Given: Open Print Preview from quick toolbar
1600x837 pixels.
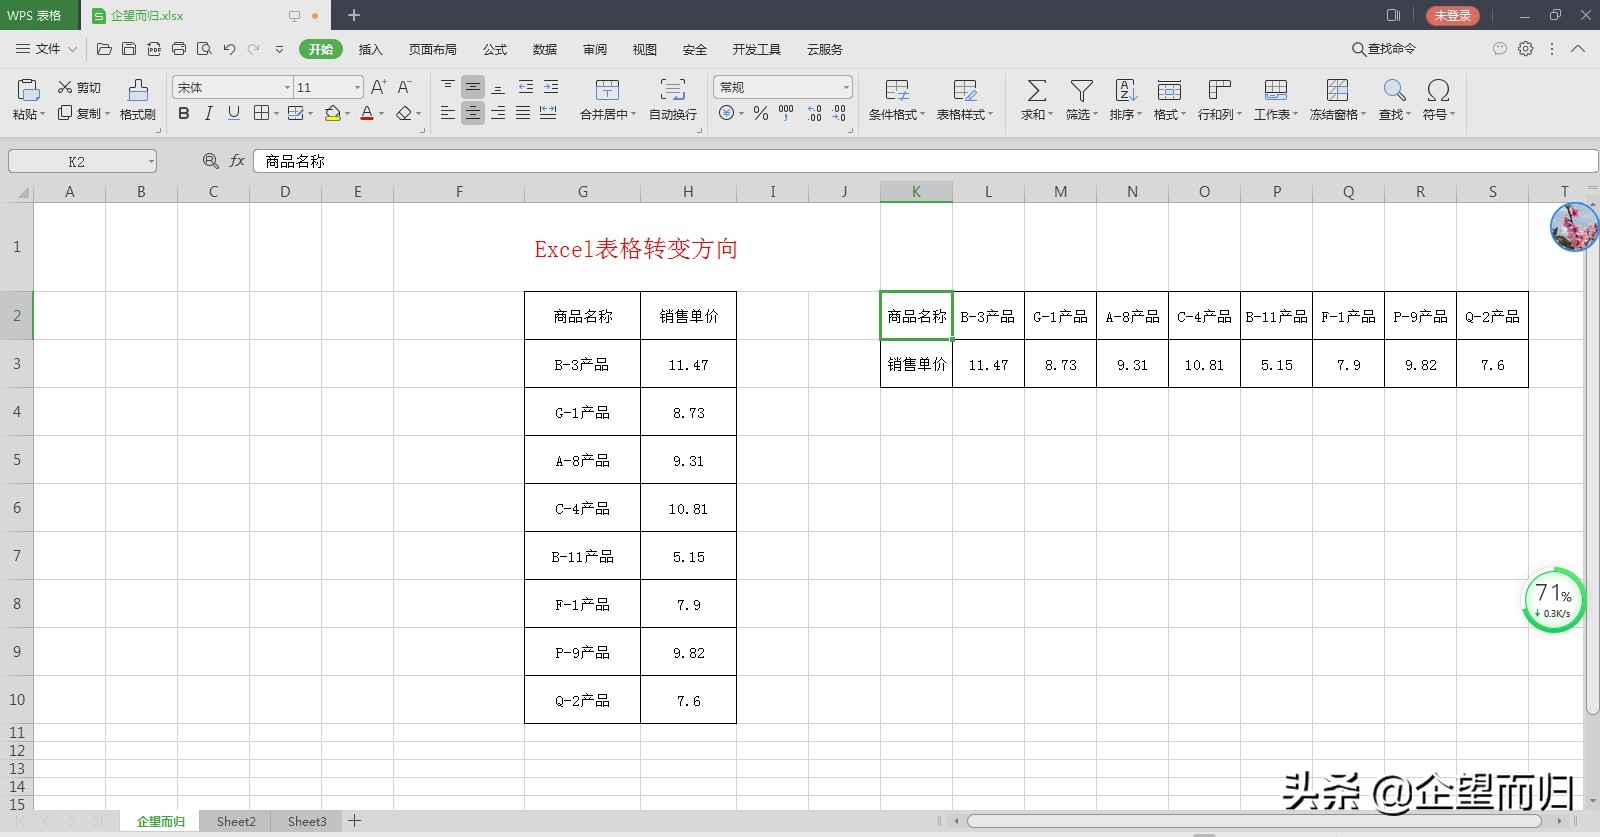Looking at the screenshot, I should [x=204, y=49].
